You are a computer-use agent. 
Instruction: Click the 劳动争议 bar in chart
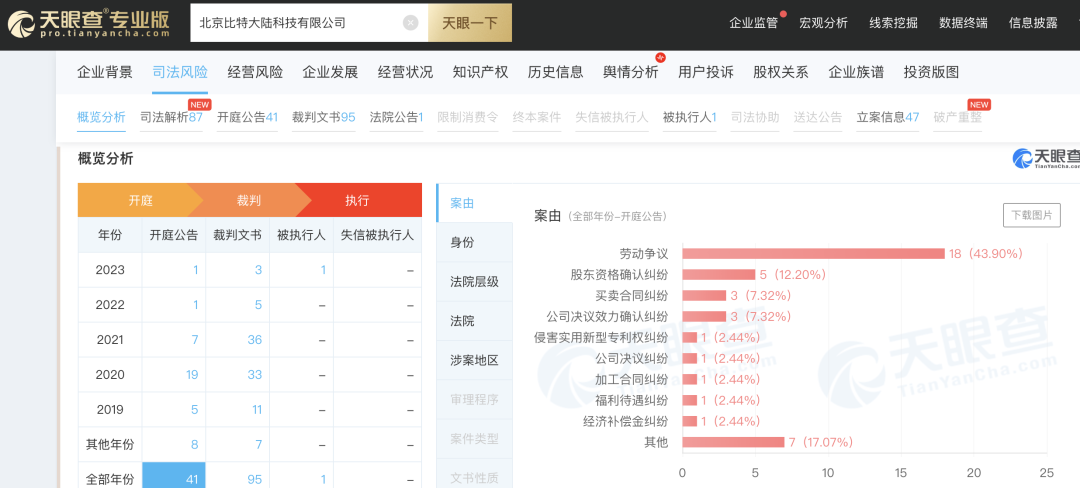point(813,253)
